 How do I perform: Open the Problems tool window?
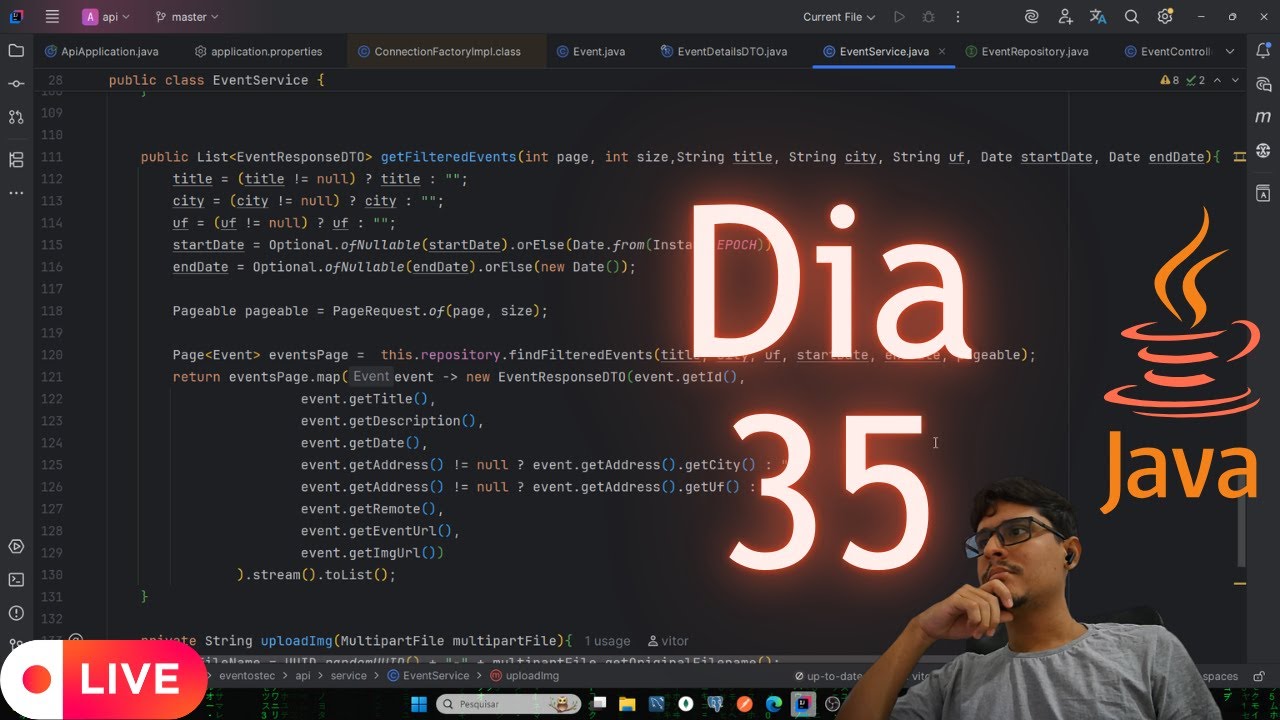[x=16, y=613]
